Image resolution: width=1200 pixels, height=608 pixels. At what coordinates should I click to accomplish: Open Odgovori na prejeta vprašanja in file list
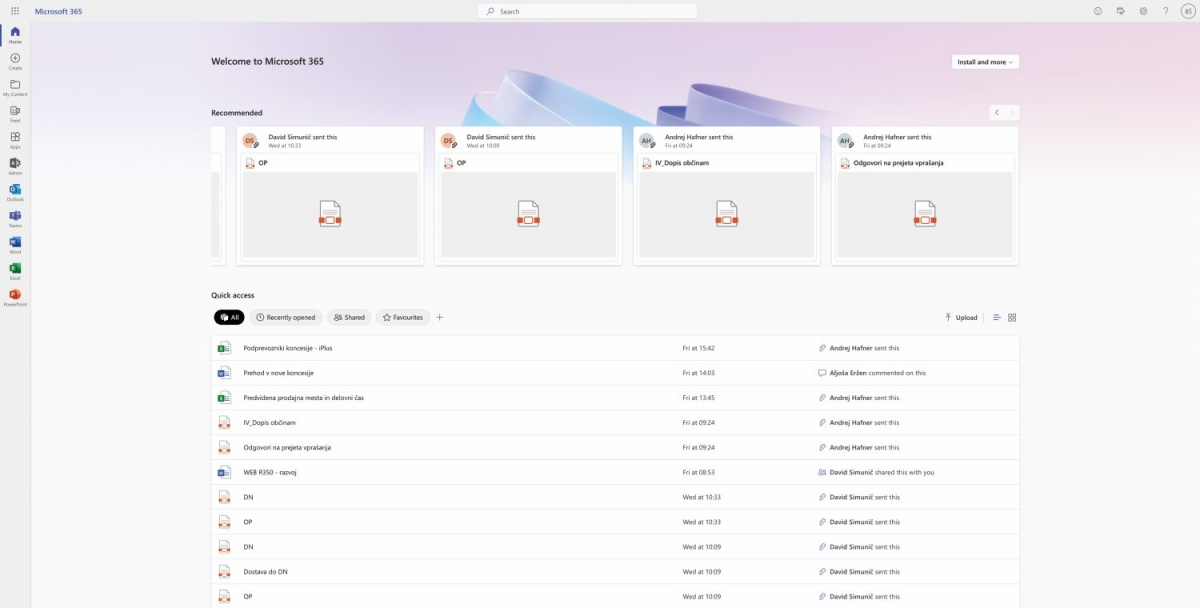tap(287, 447)
